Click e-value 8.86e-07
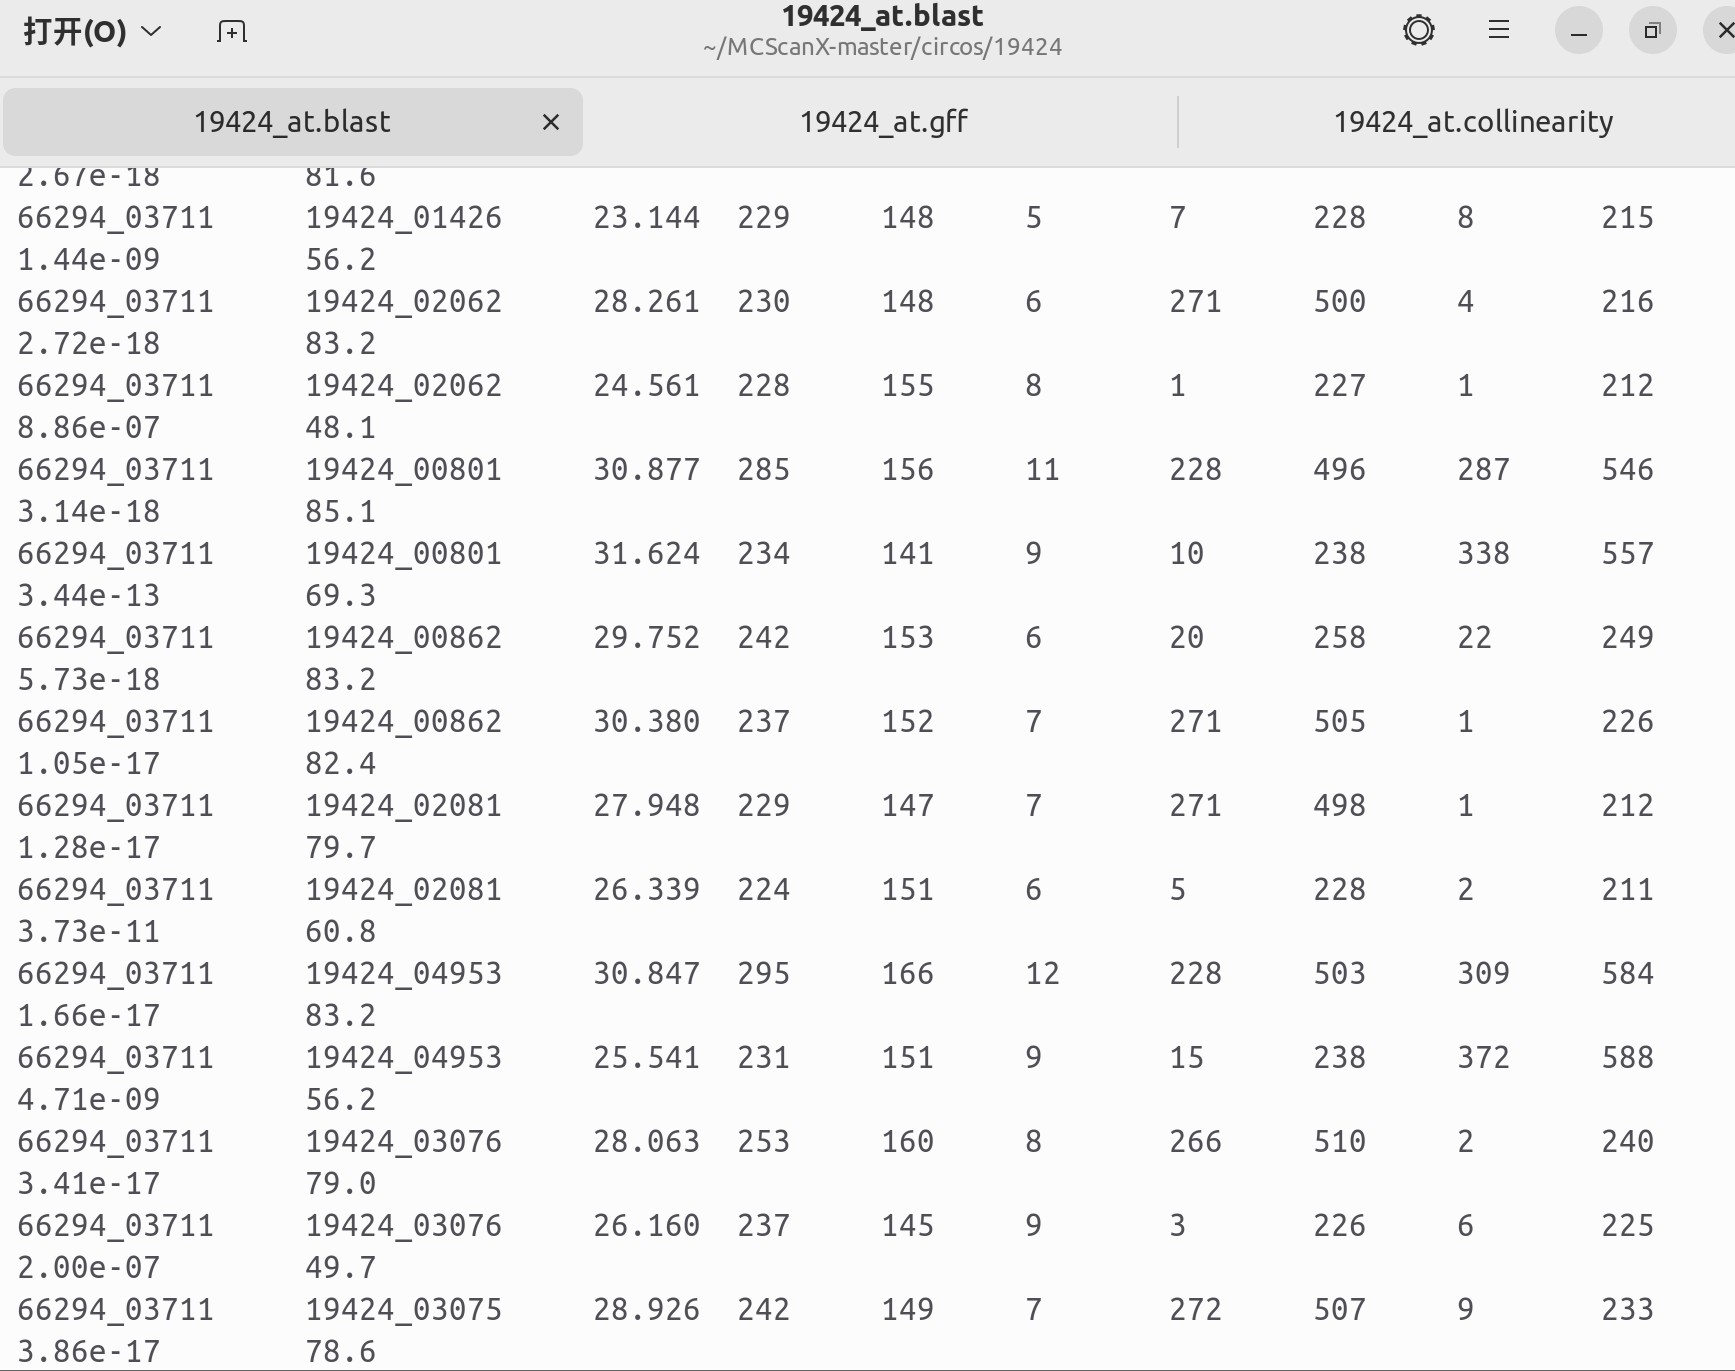 [89, 428]
